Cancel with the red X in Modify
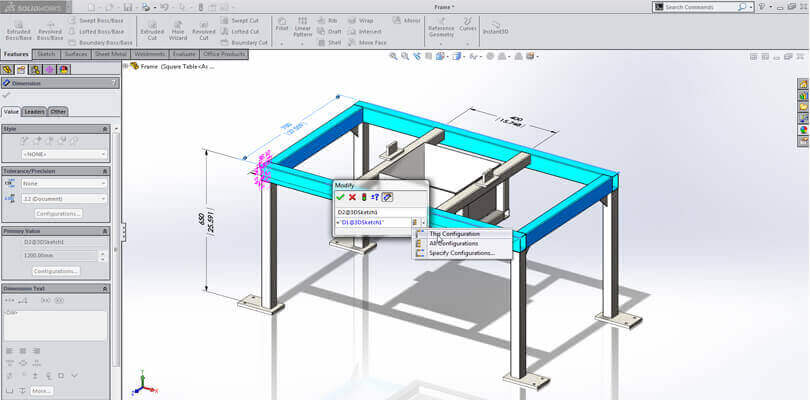This screenshot has height=400, width=810. 352,197
